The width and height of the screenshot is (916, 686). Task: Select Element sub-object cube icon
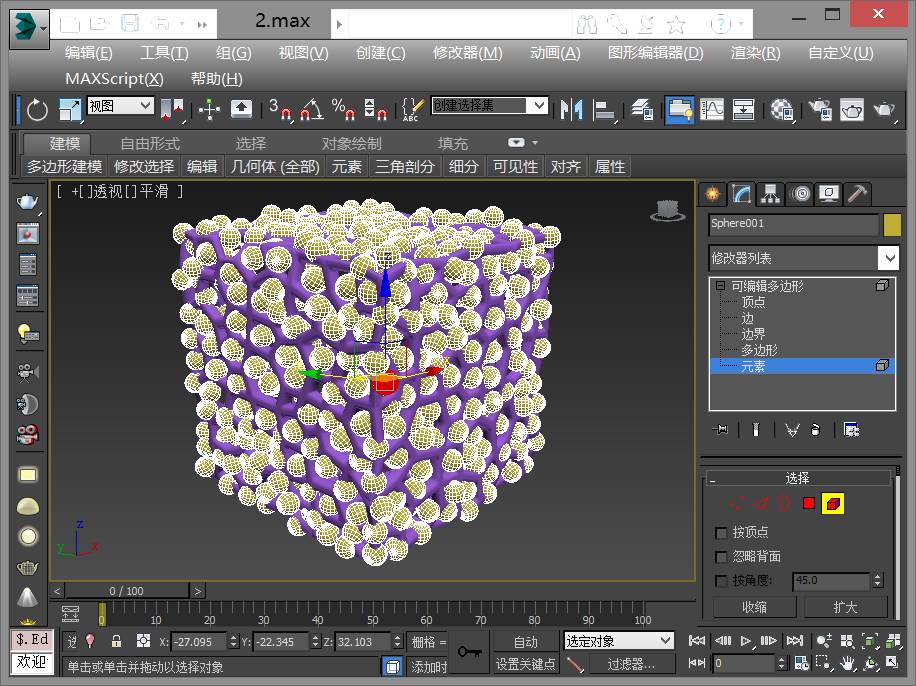pos(832,503)
